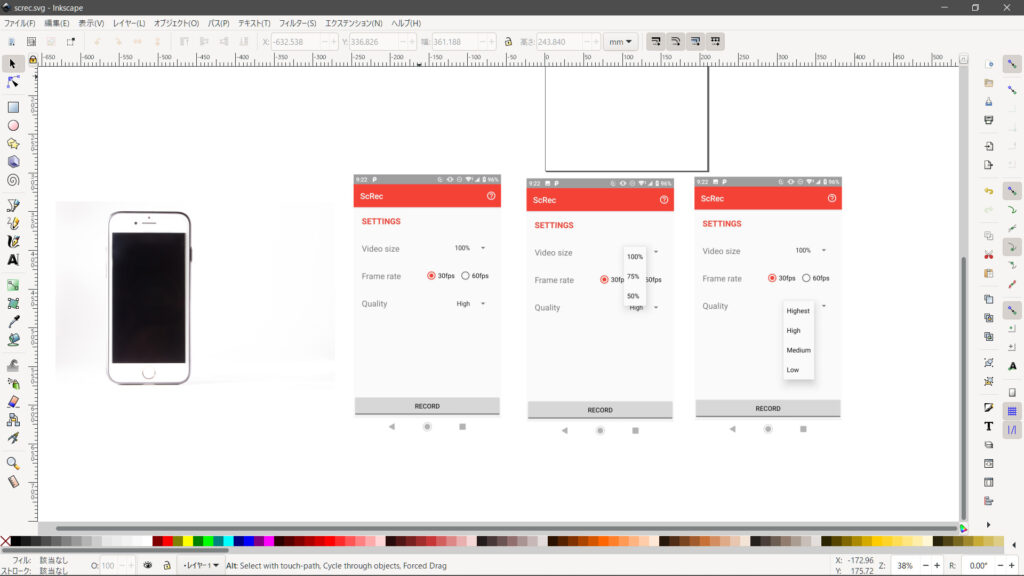1024x576 pixels.
Task: Open the Text and Font dialog icon
Action: pos(989,426)
